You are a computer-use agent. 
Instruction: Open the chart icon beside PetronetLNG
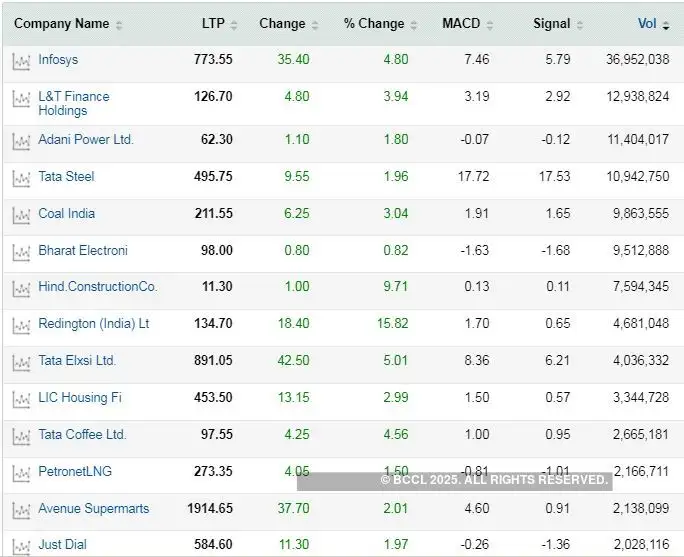[21, 474]
